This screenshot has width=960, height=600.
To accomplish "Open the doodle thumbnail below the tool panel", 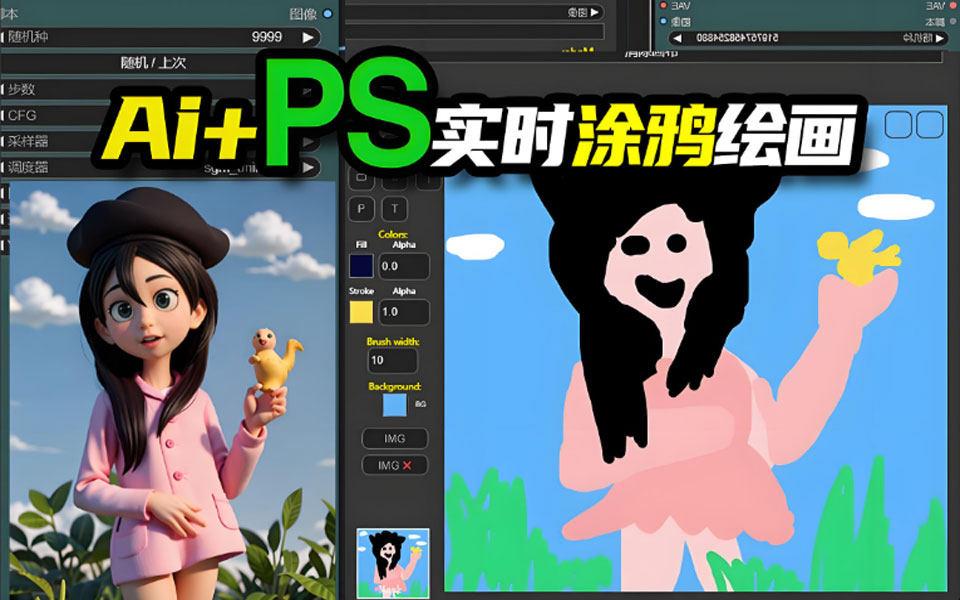I will [392, 563].
